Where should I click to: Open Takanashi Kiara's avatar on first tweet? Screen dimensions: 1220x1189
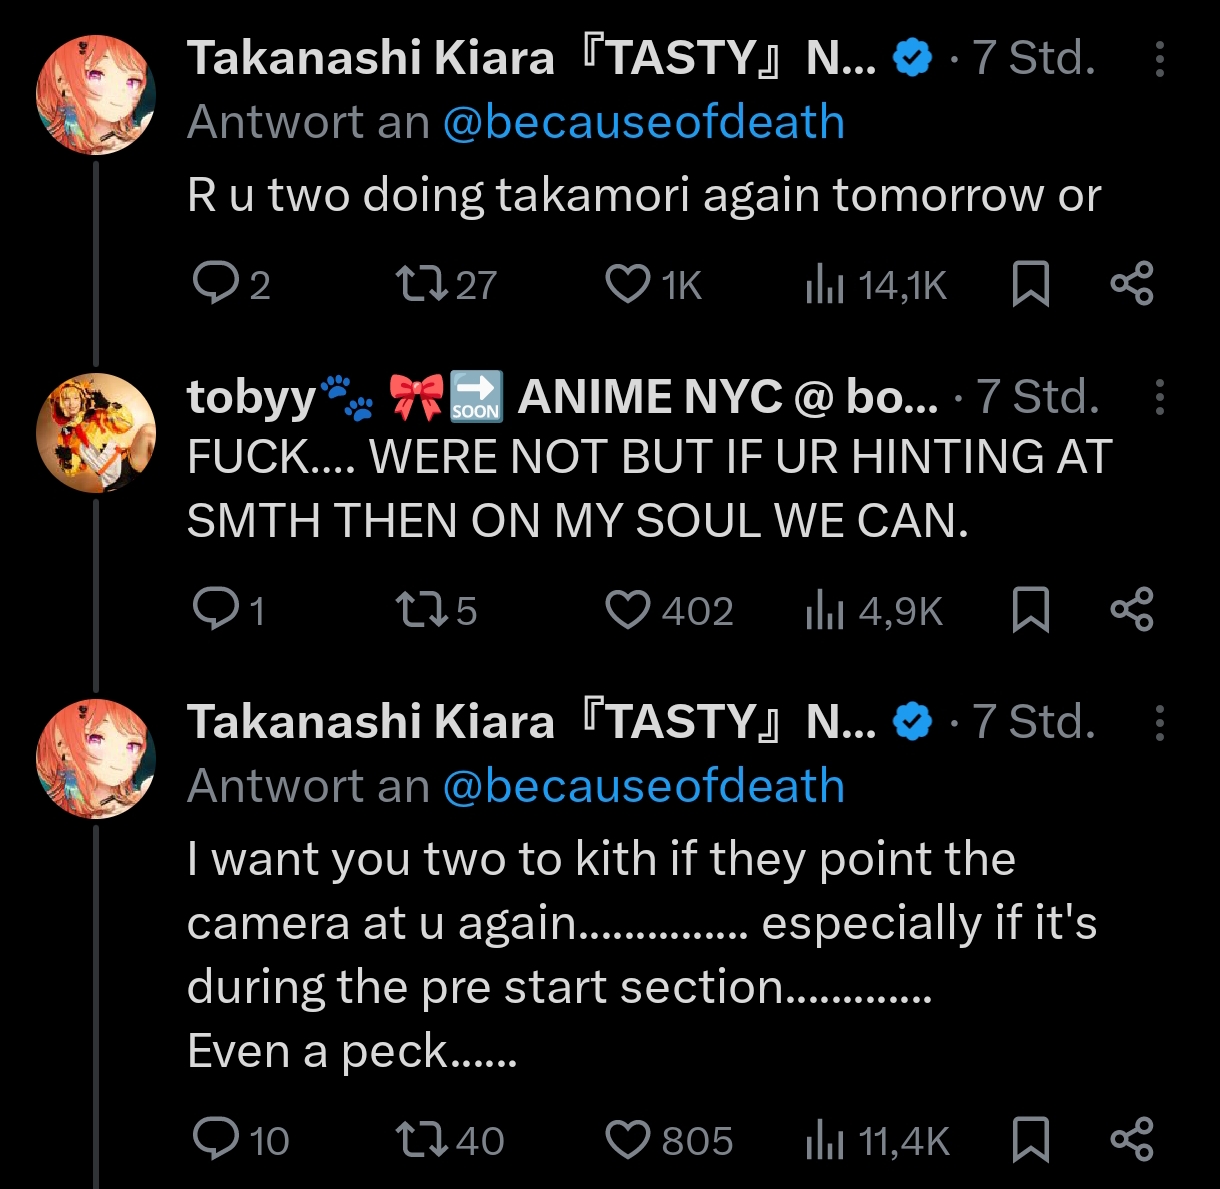coord(96,95)
